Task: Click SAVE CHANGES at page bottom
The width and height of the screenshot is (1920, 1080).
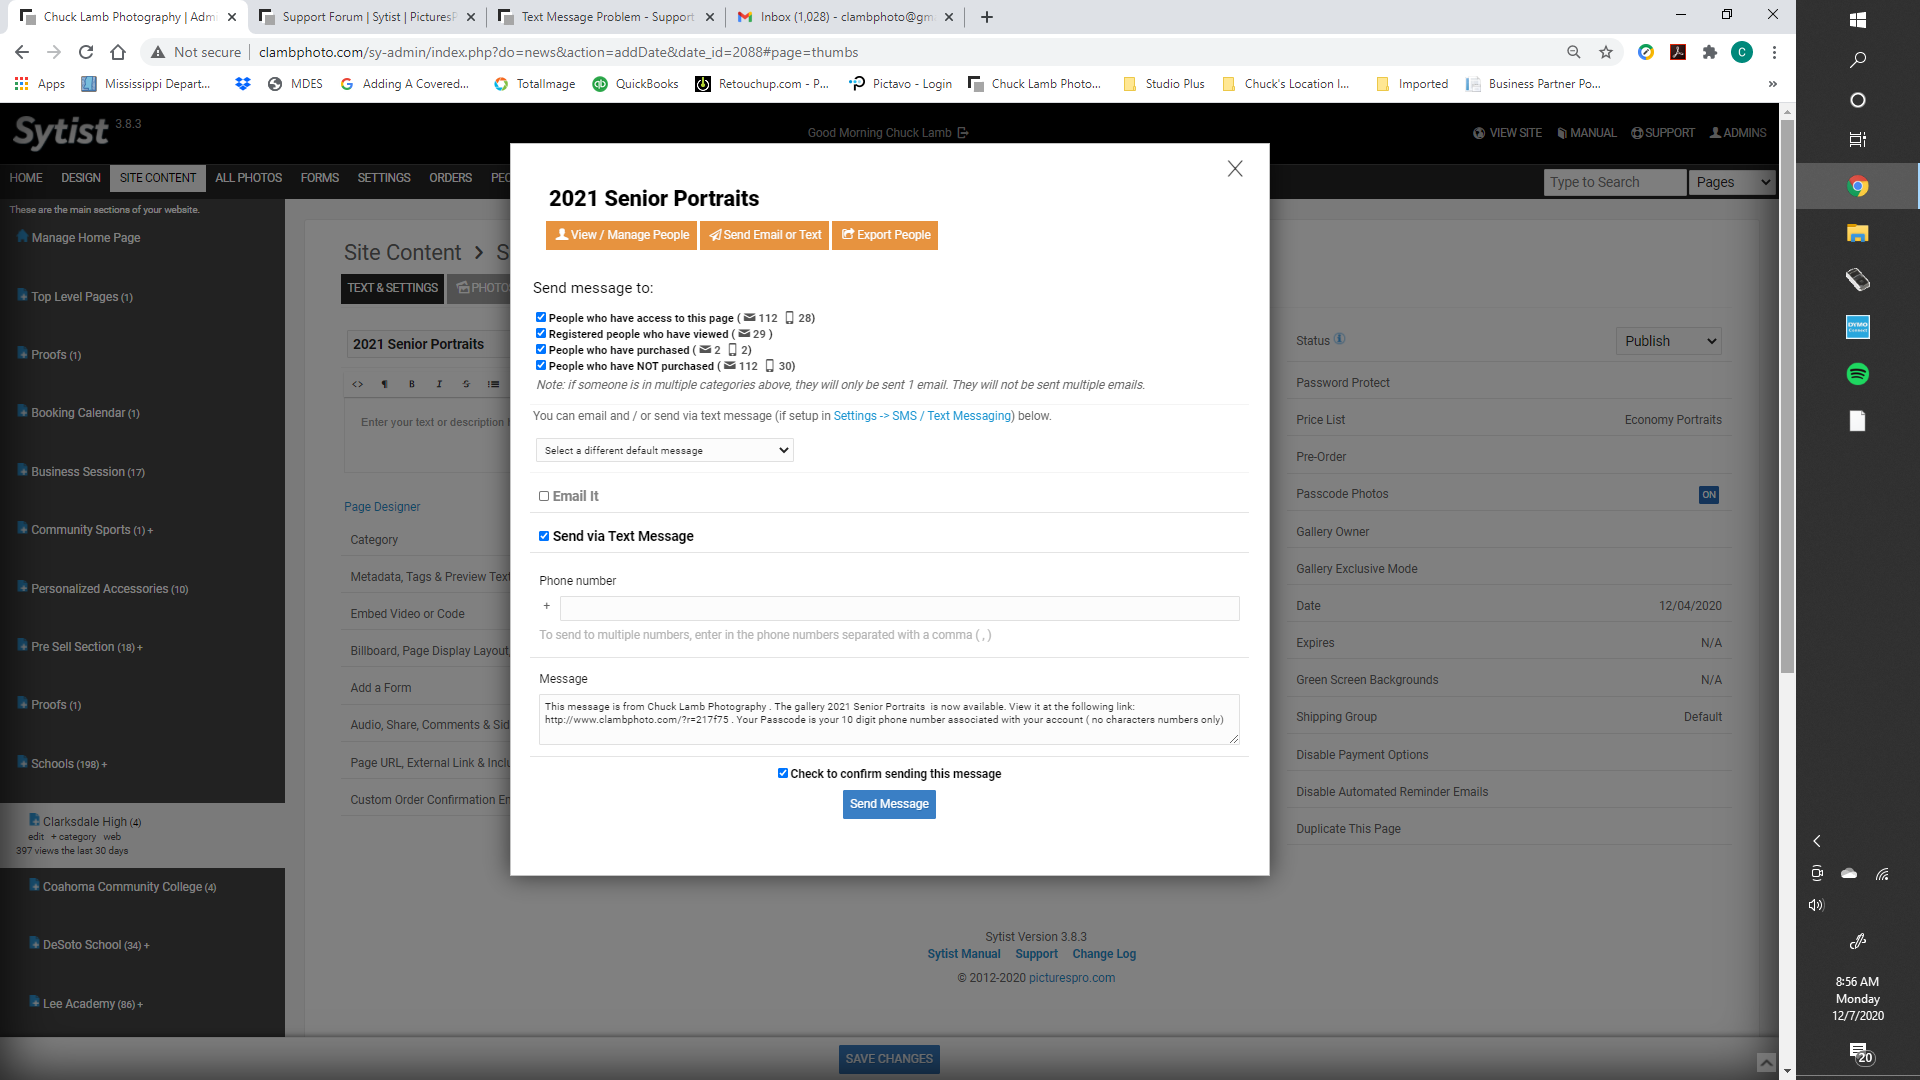Action: (x=889, y=1059)
